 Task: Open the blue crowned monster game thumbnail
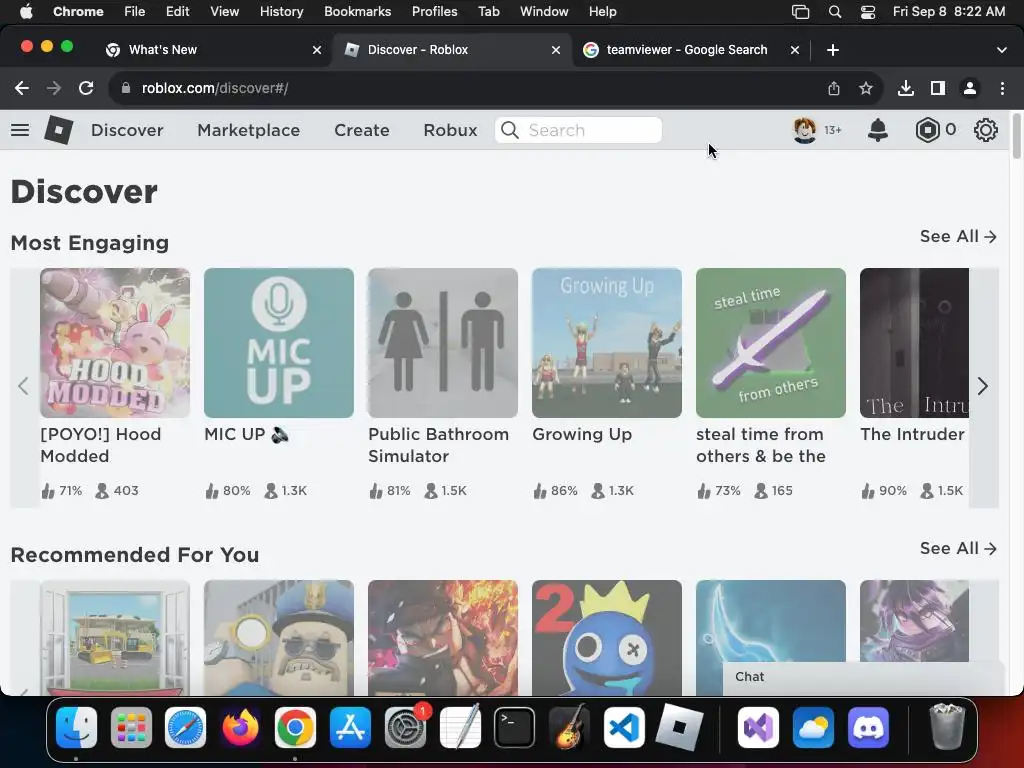tap(607, 637)
